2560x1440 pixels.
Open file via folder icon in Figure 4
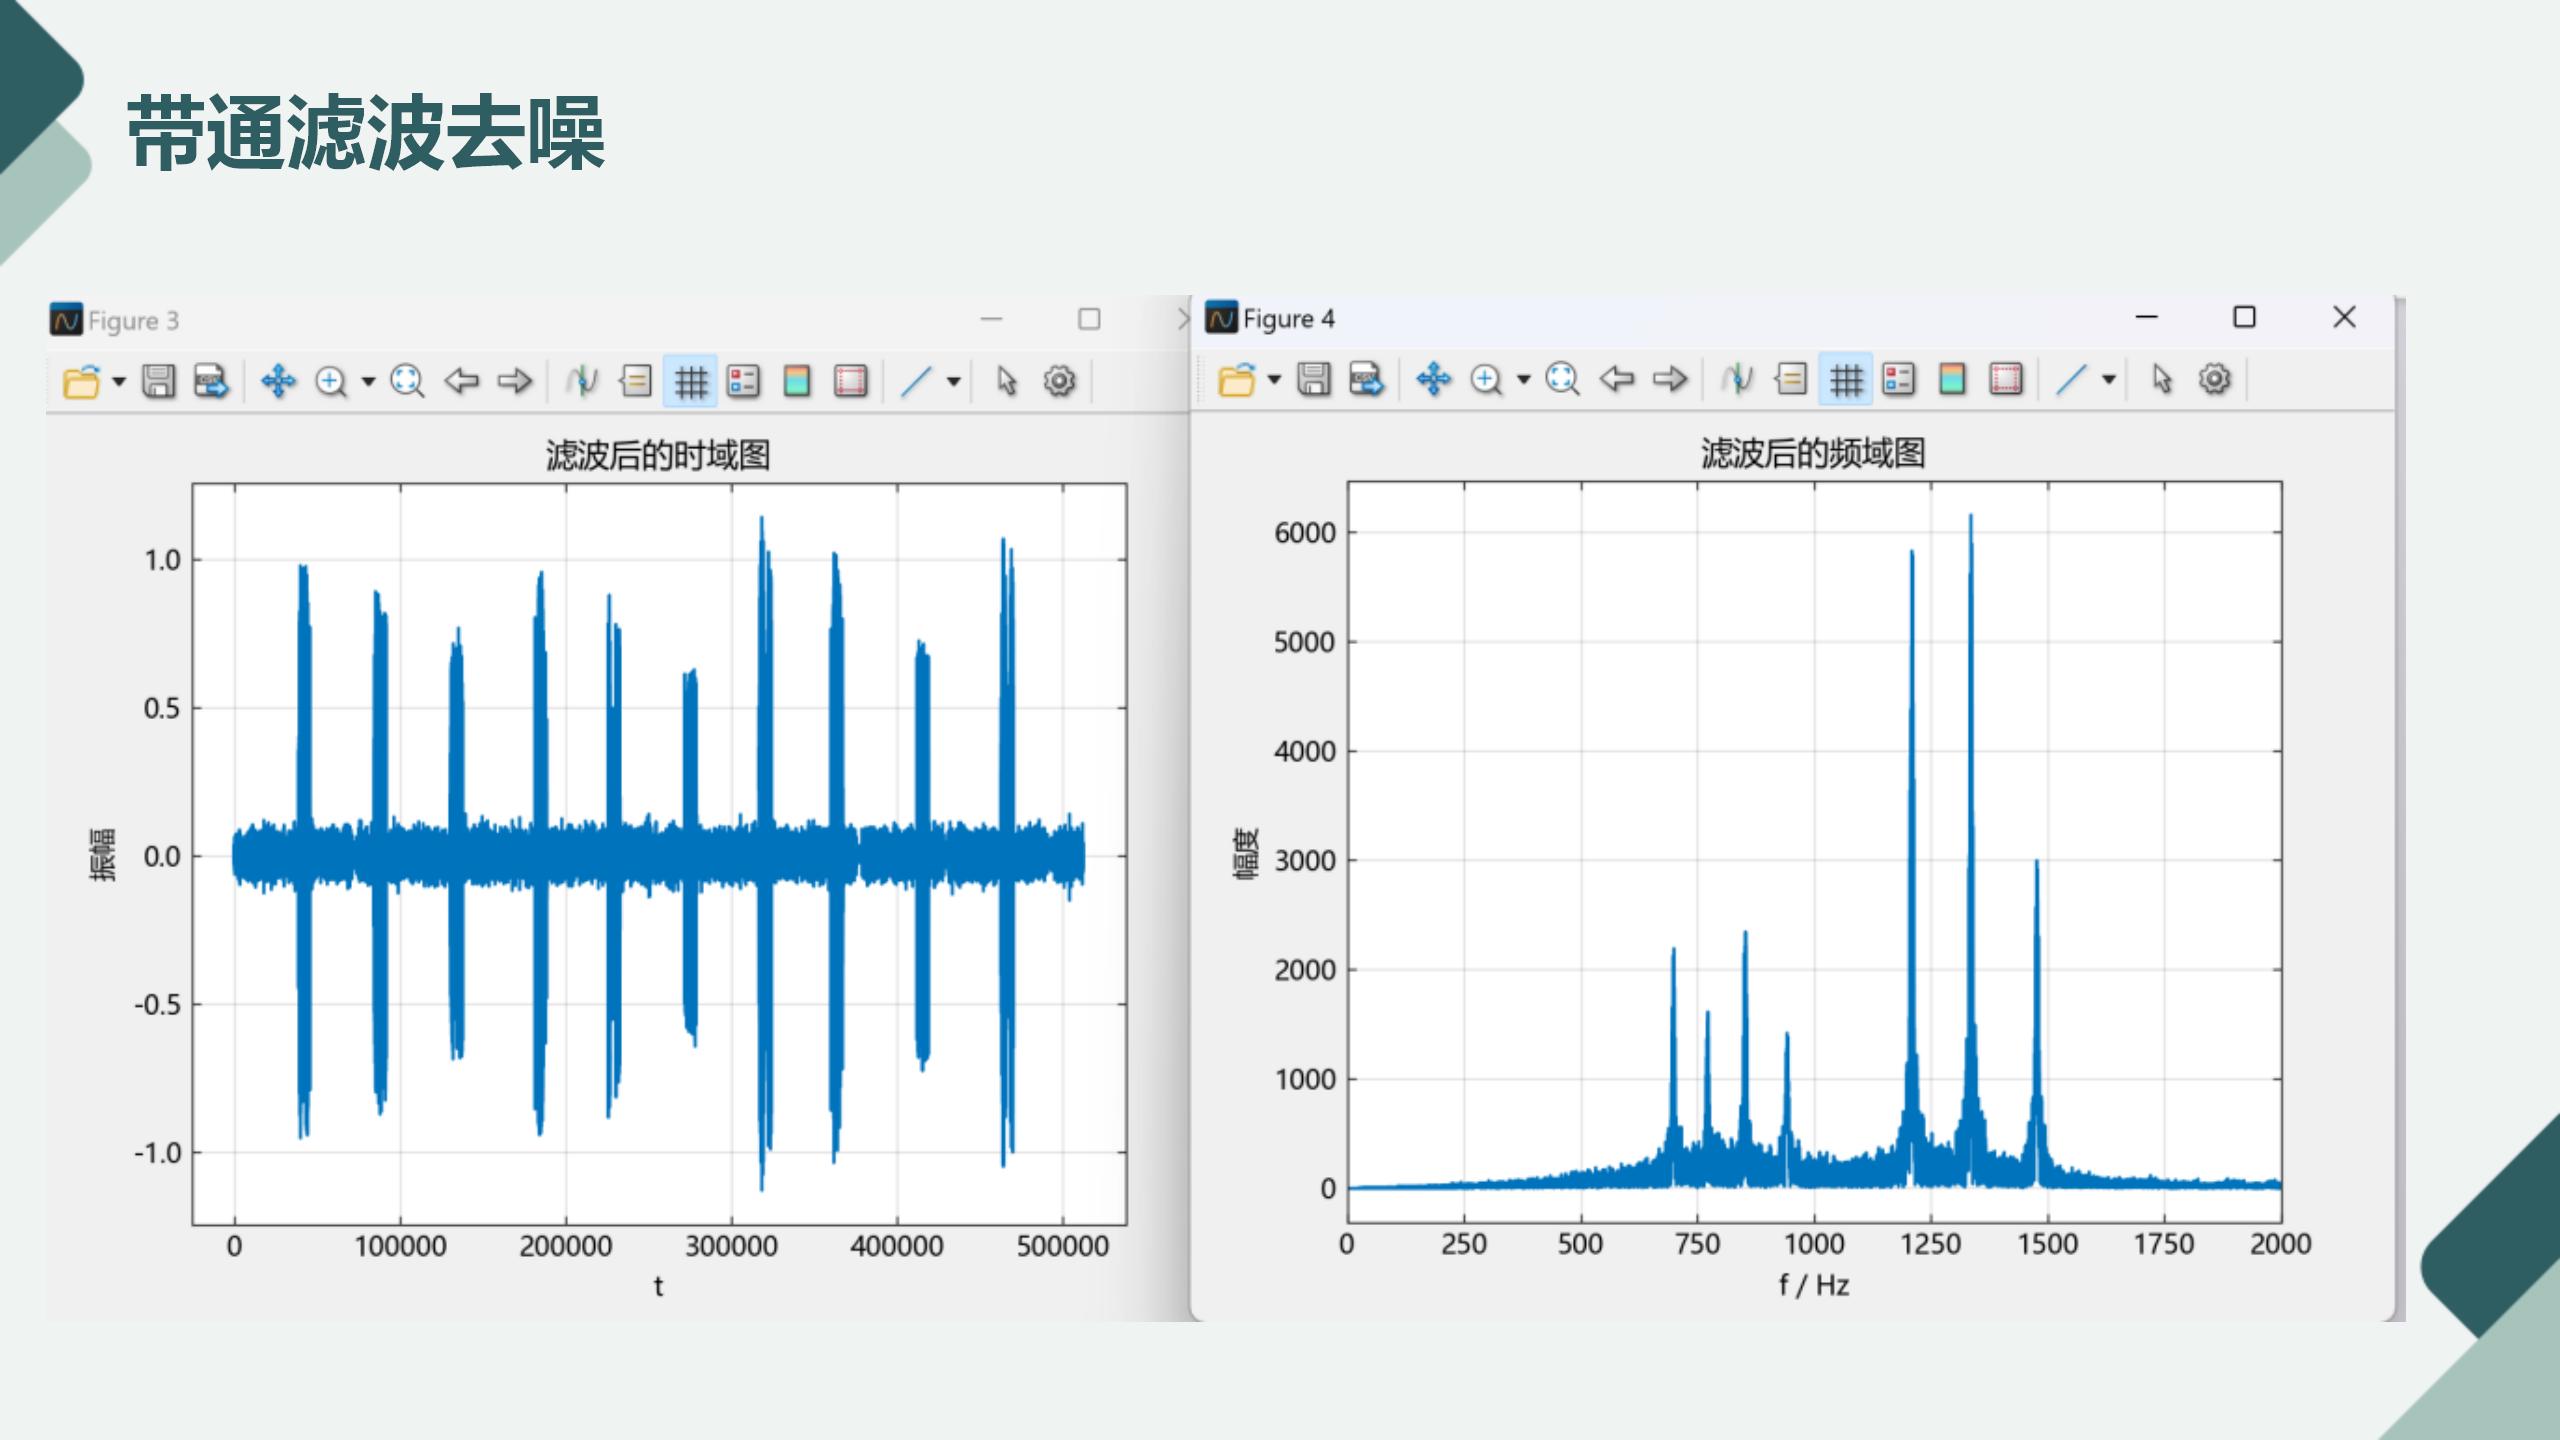click(x=1237, y=379)
